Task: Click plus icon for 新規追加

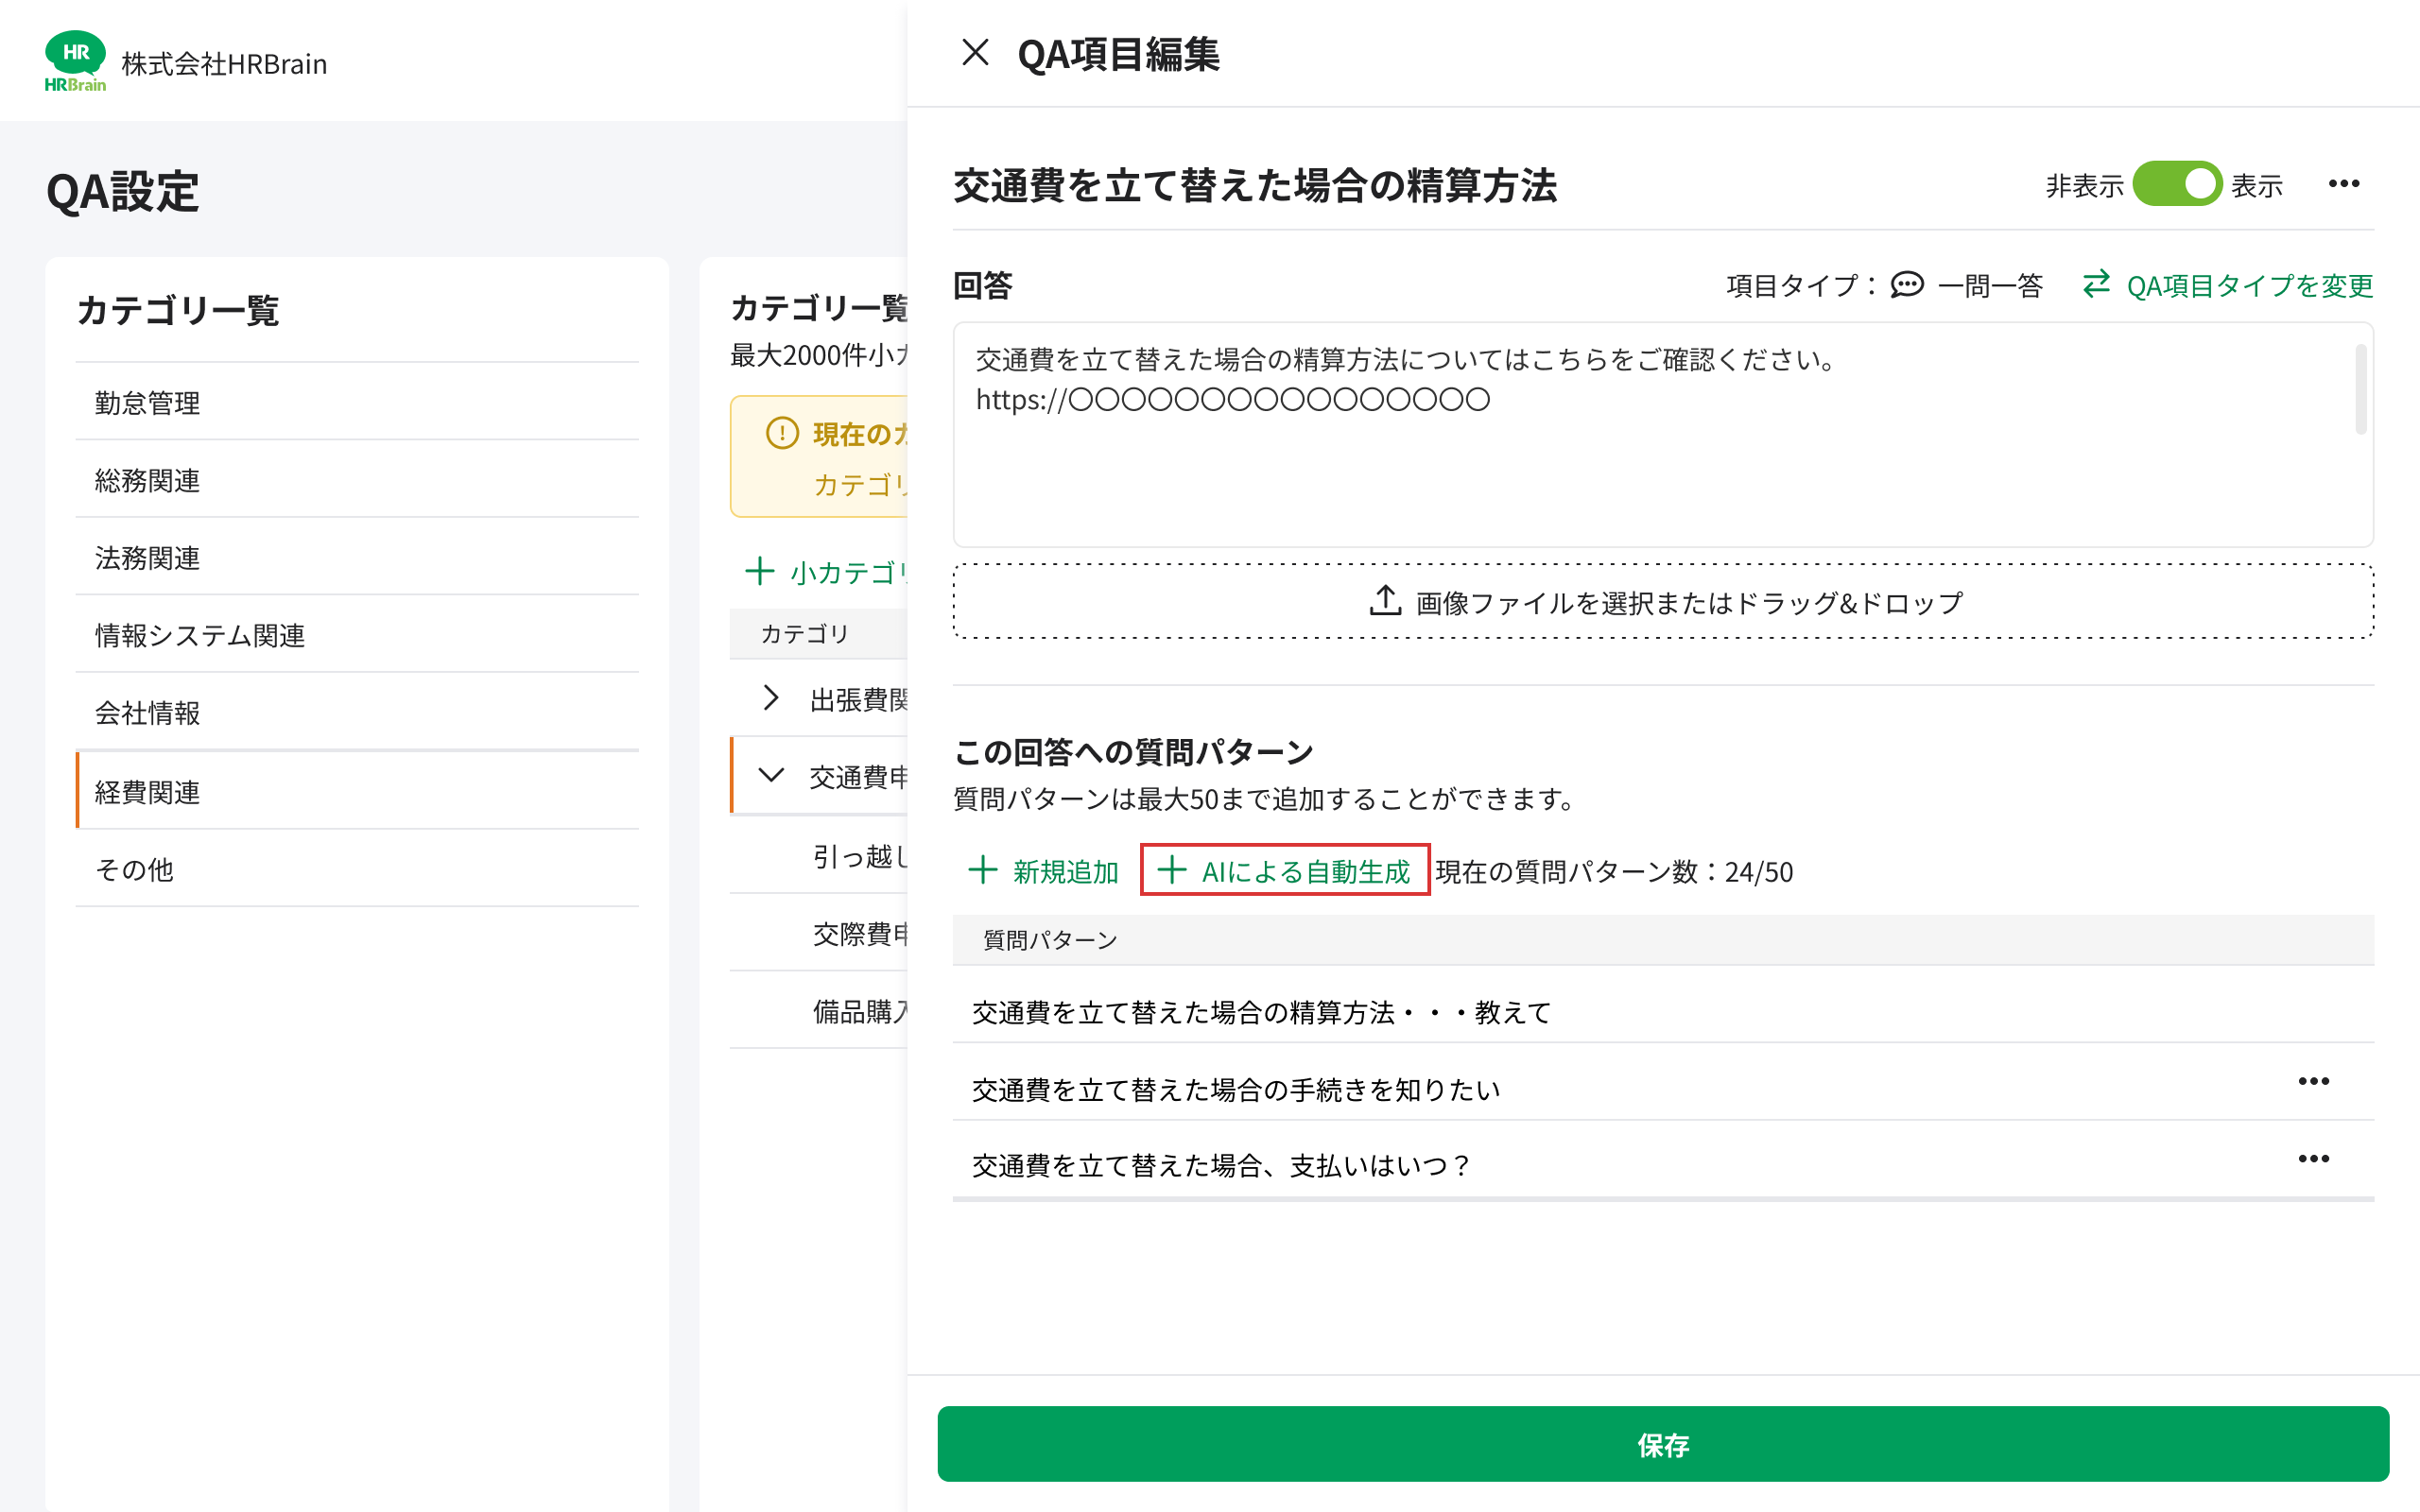Action: (x=983, y=870)
